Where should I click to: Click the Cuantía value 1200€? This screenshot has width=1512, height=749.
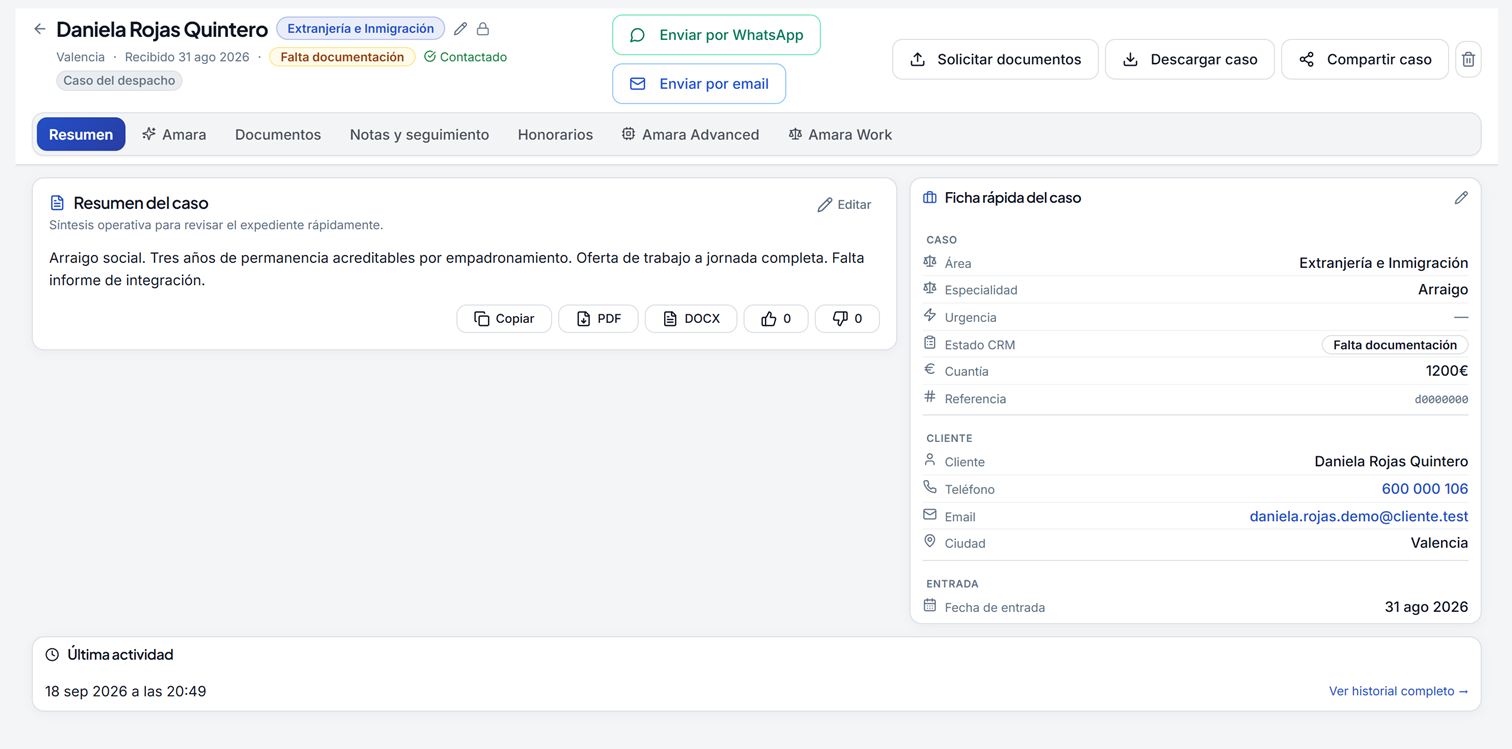click(x=1447, y=371)
